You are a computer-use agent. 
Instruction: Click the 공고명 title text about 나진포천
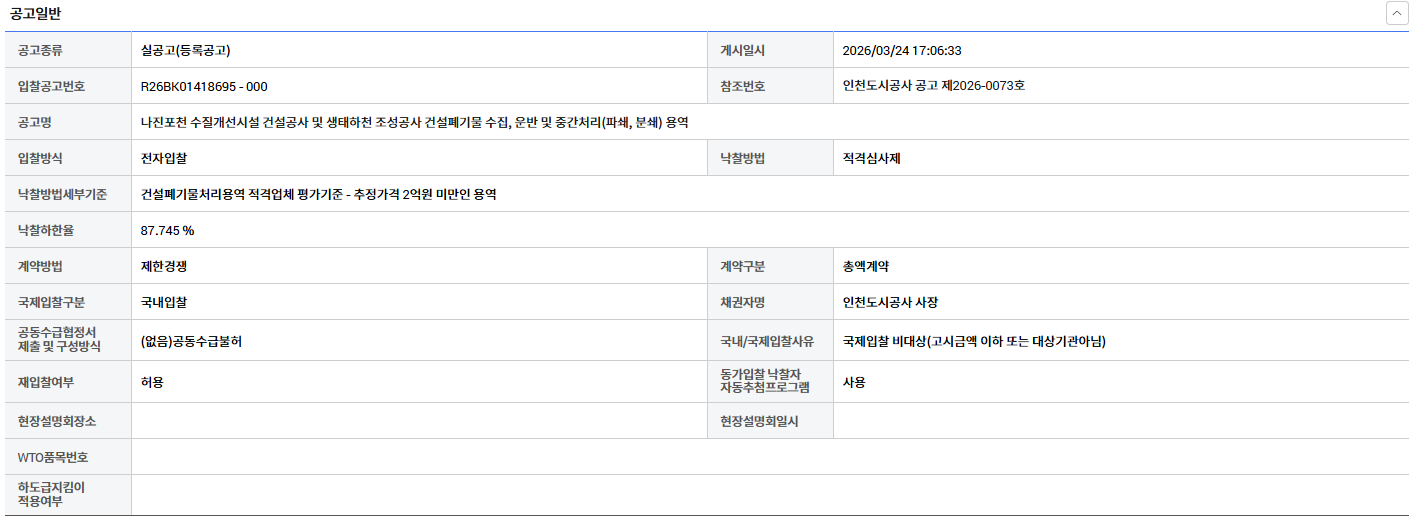415,122
